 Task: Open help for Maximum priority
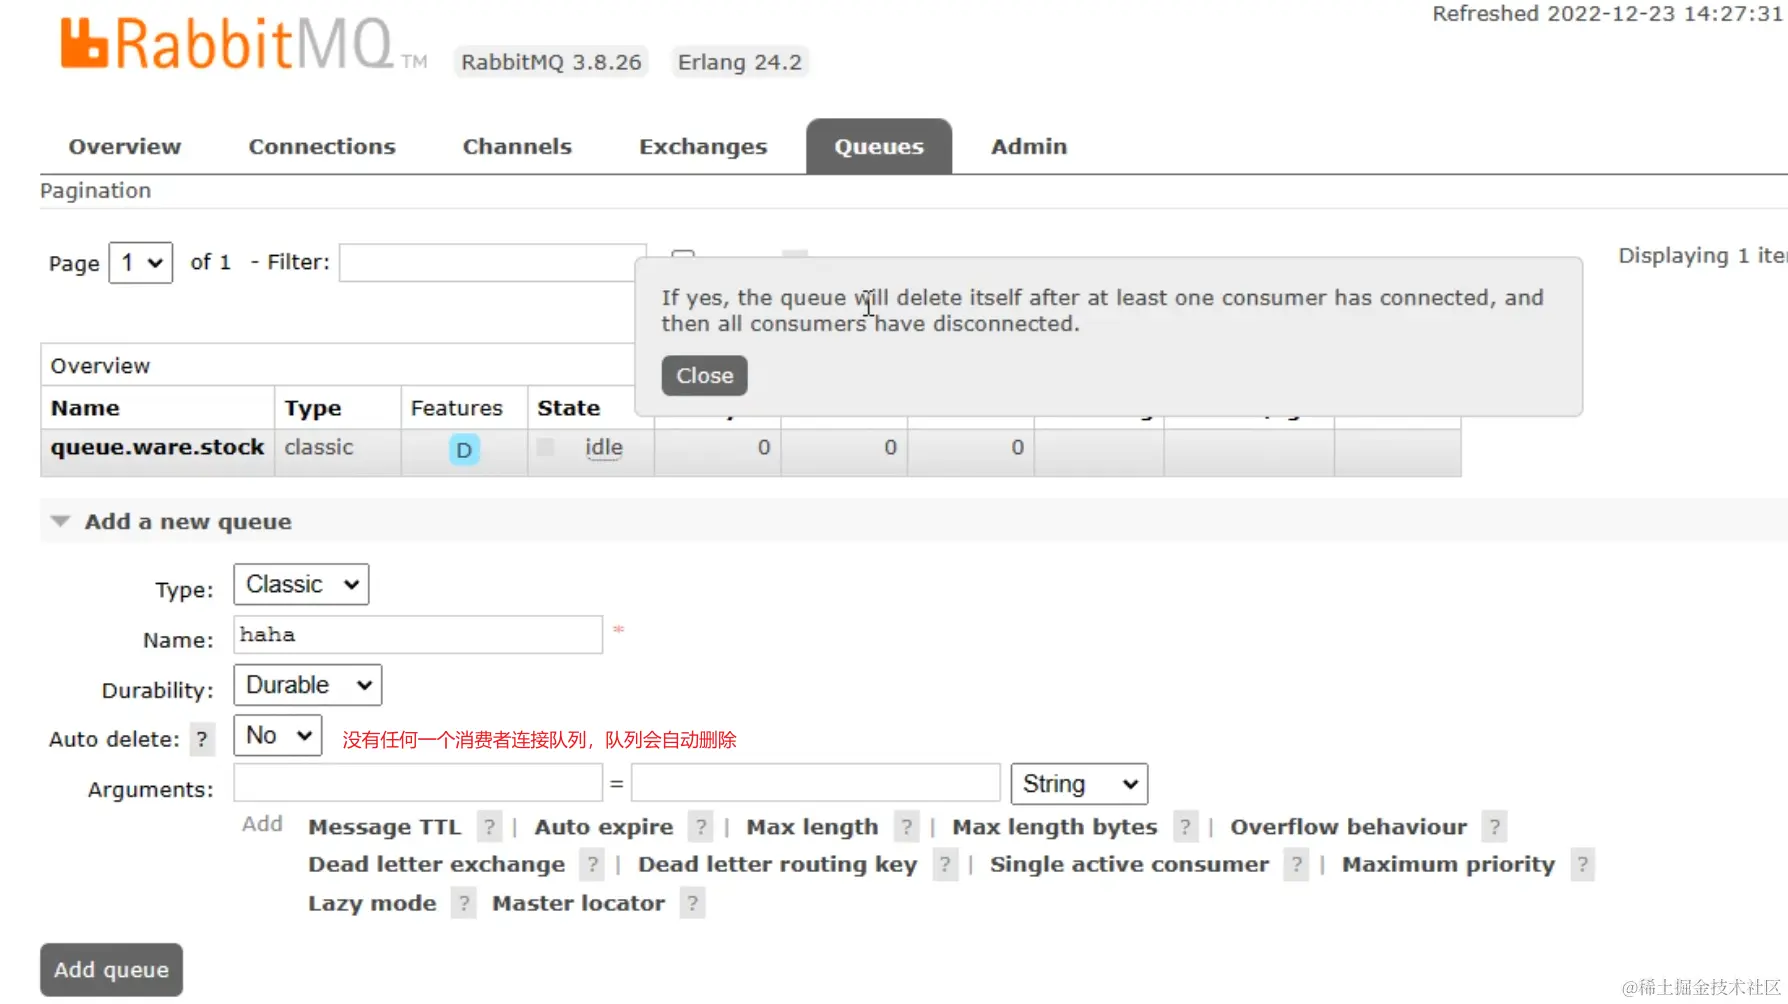click(1583, 864)
